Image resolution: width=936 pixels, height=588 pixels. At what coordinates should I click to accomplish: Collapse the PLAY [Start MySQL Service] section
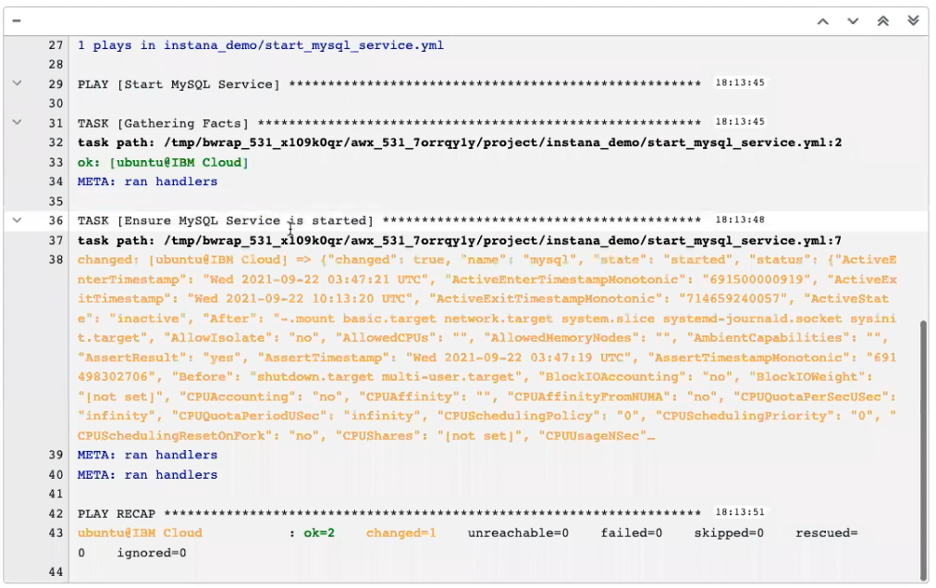pos(17,83)
